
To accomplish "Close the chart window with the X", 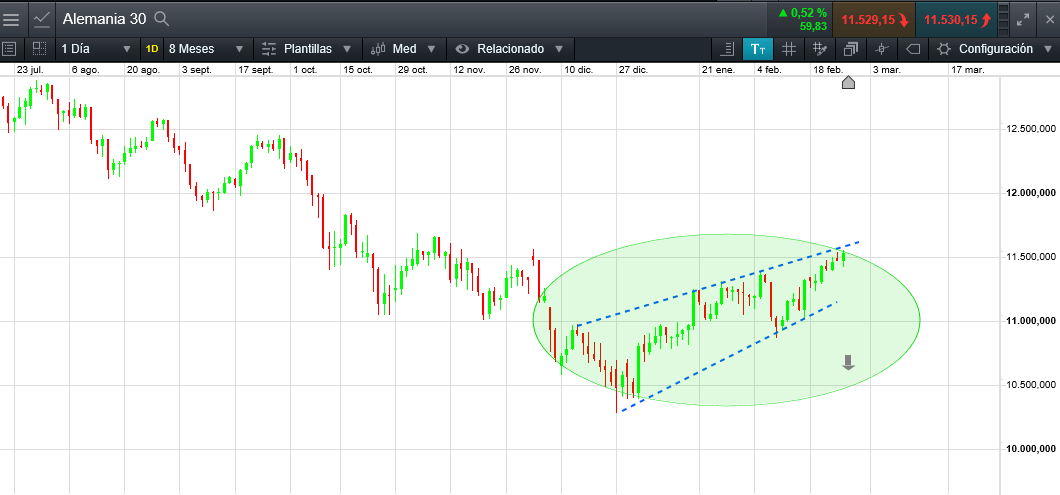I will coord(1048,19).
